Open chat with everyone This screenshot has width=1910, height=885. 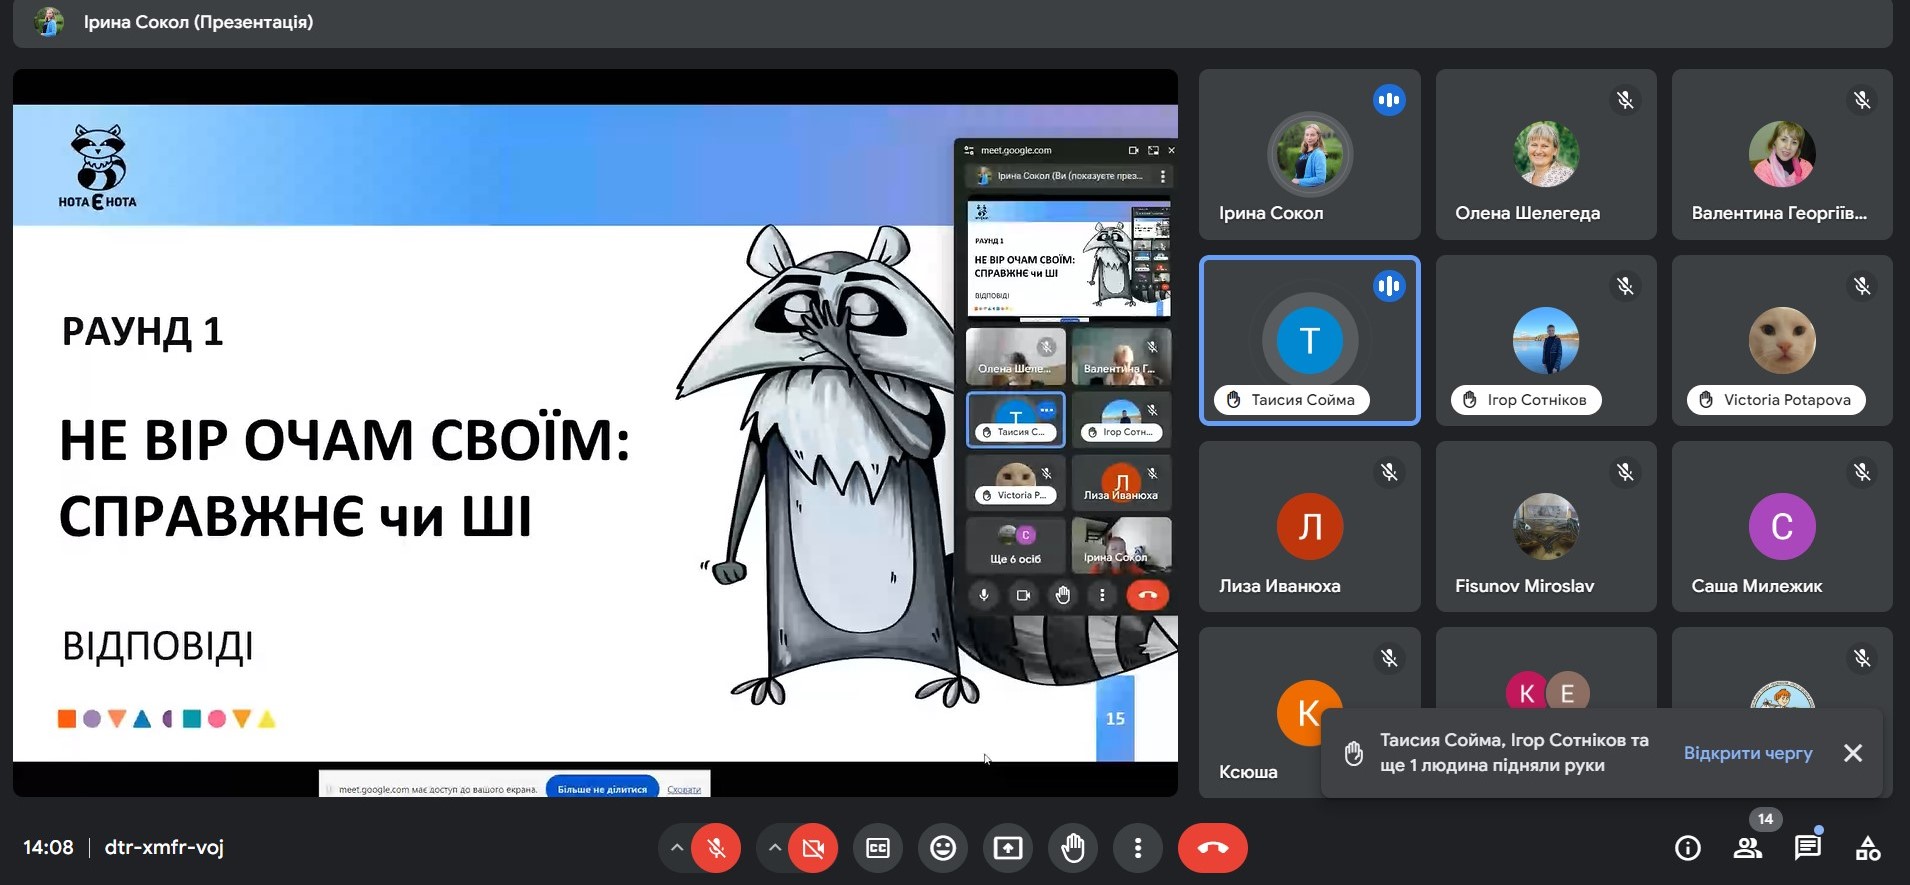(1807, 849)
